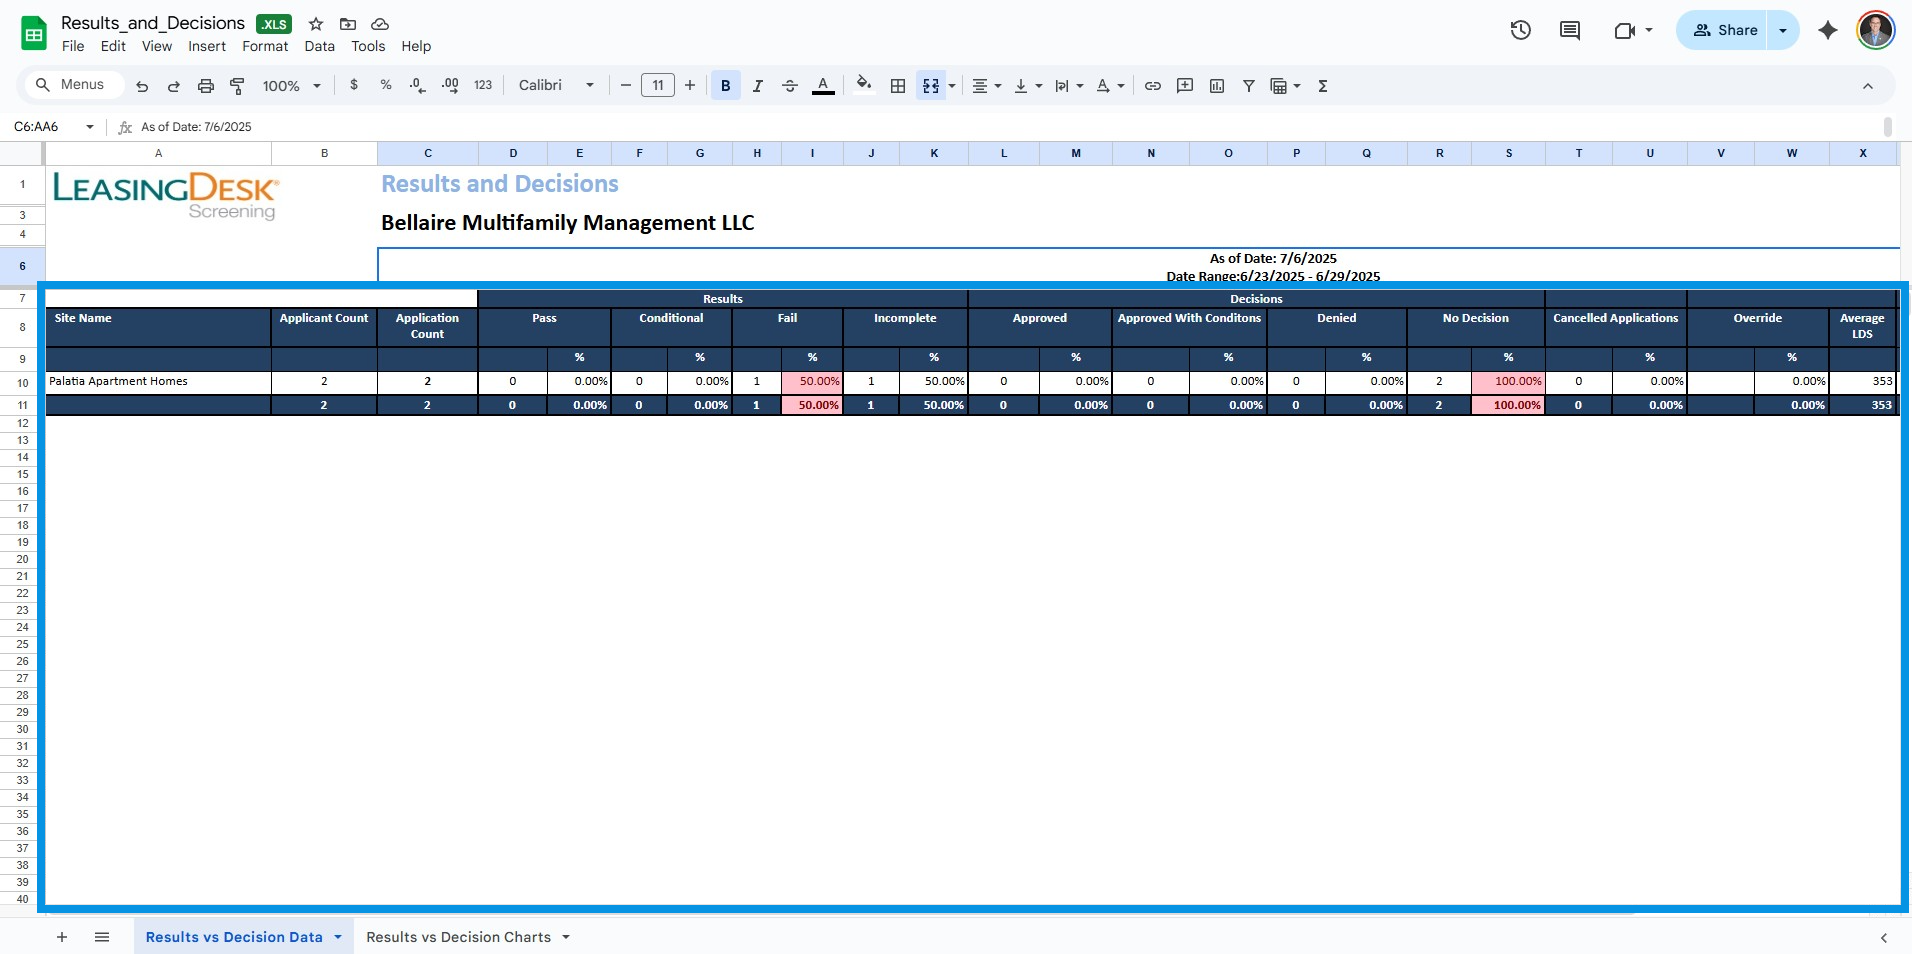Open the fill color picker
Image resolution: width=1912 pixels, height=954 pixels.
pyautogui.click(x=864, y=86)
